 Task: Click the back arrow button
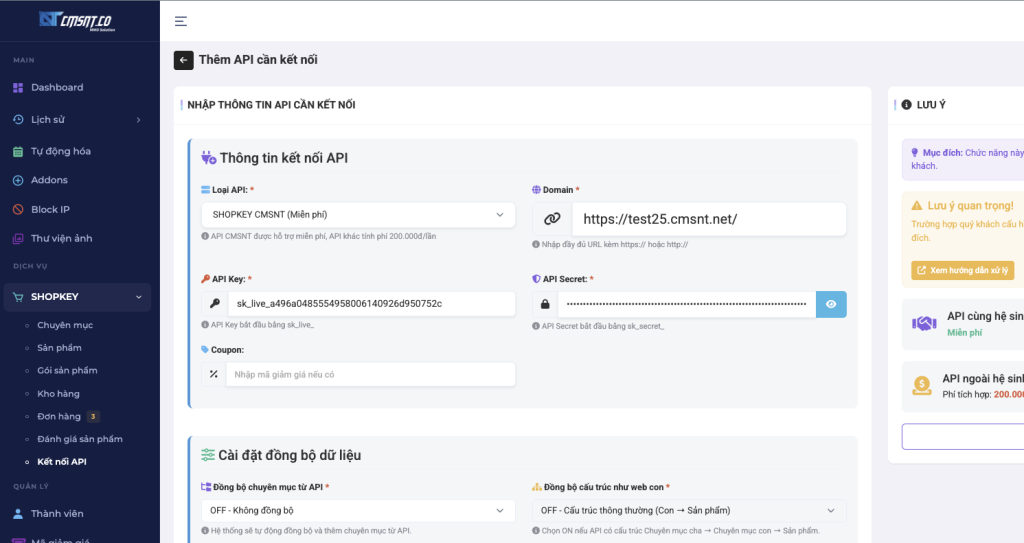click(183, 60)
